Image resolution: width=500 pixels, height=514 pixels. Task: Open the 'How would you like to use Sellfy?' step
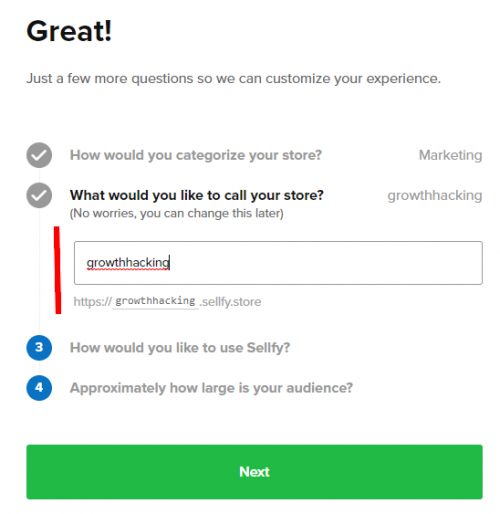coord(180,348)
